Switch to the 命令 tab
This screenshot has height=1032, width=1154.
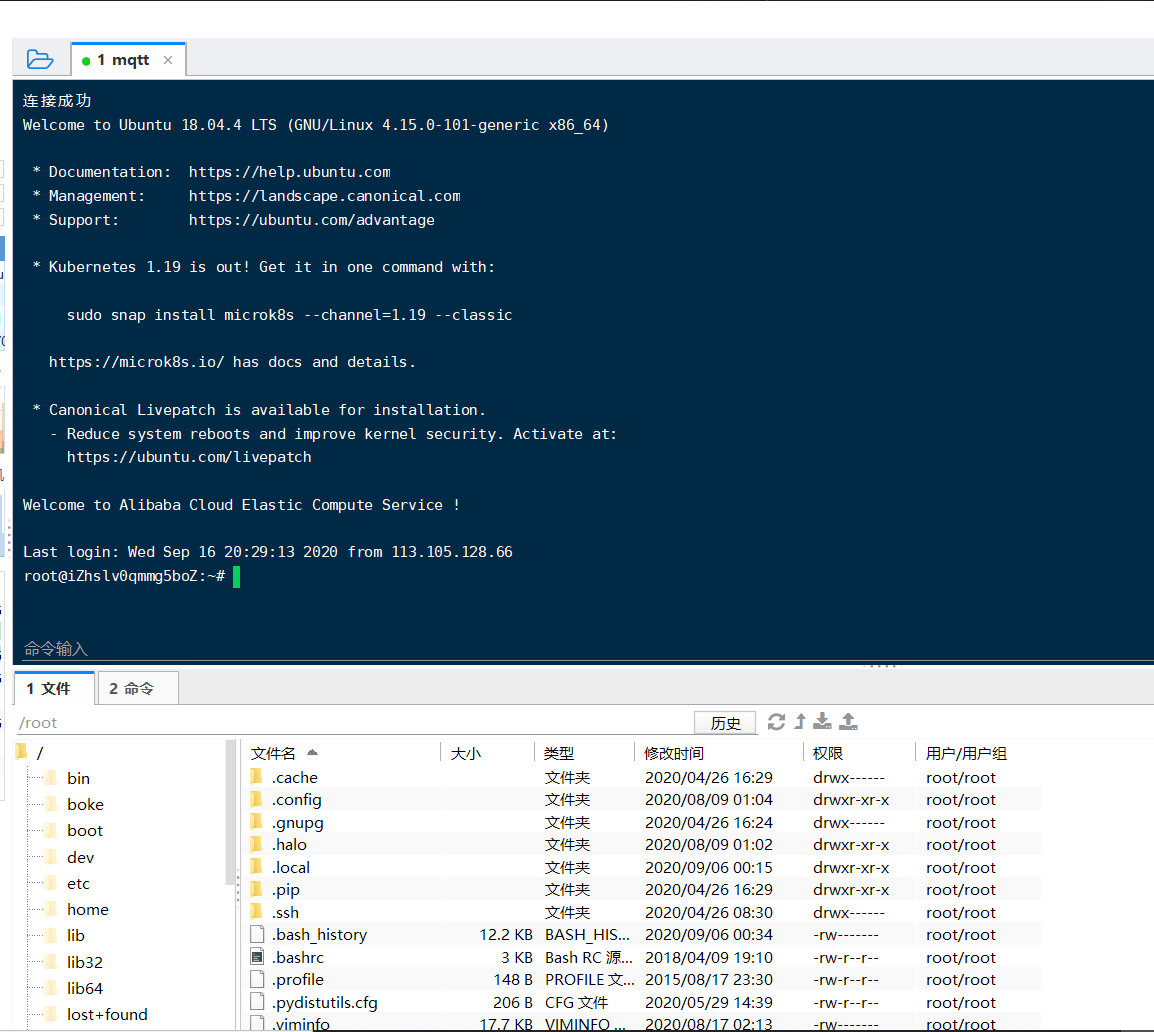[x=138, y=688]
